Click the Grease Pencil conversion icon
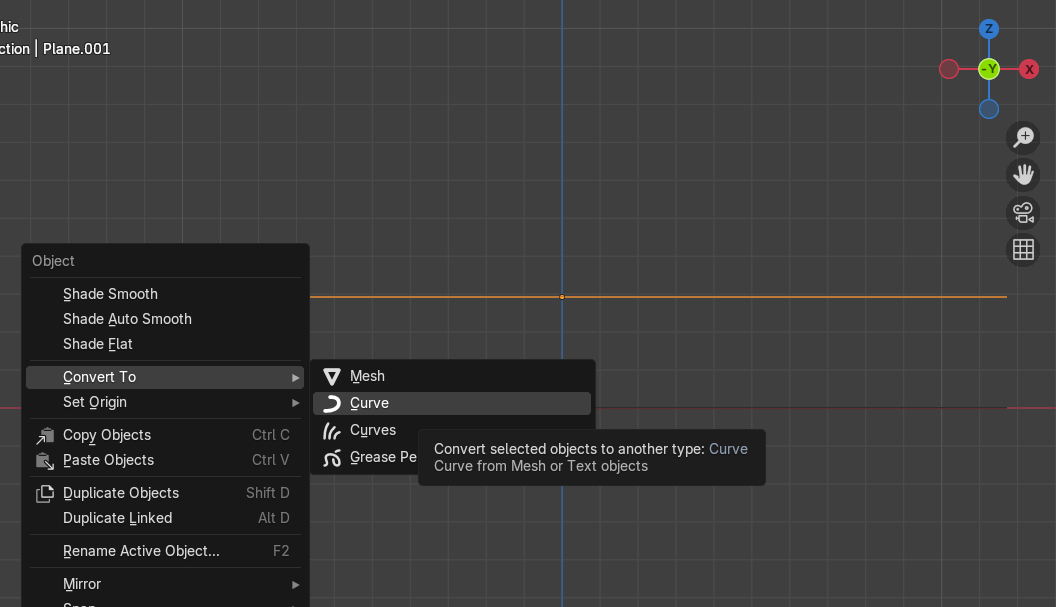Image resolution: width=1056 pixels, height=607 pixels. point(332,458)
